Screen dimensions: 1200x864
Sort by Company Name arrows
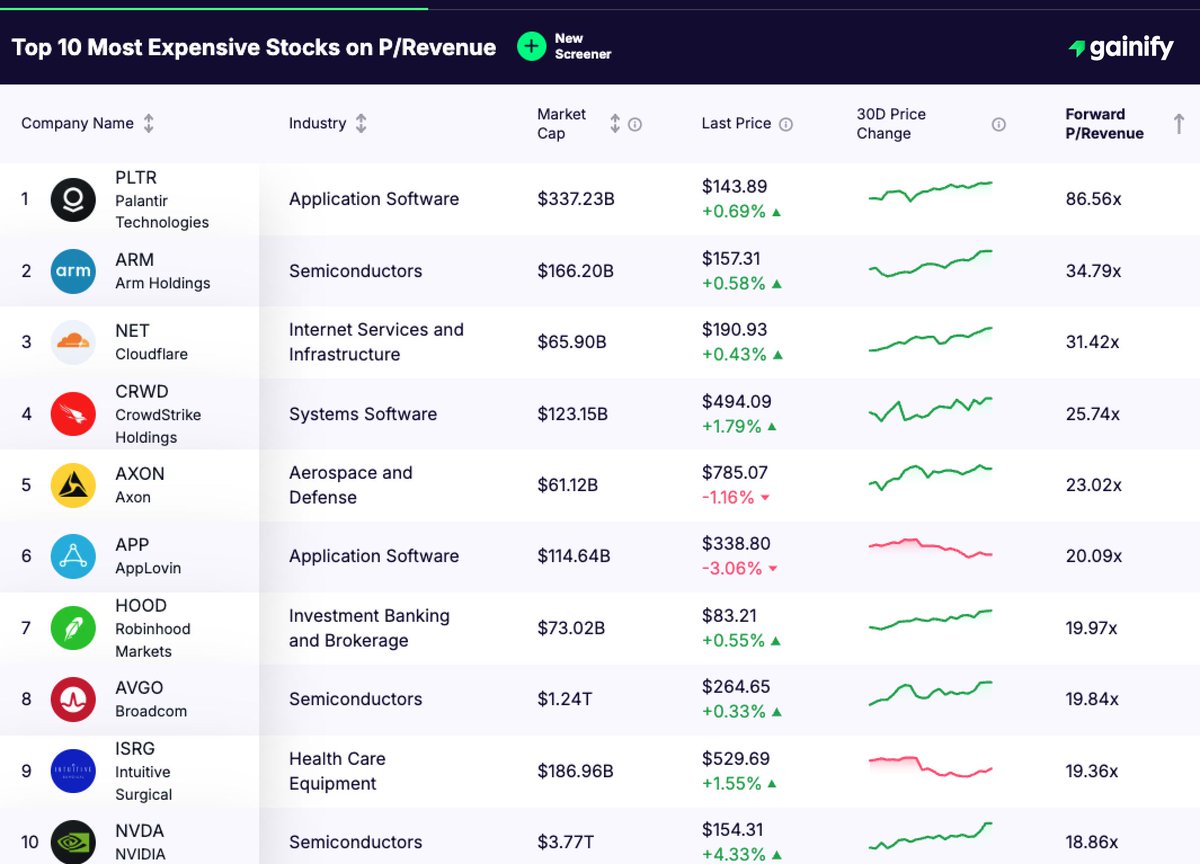tap(149, 124)
